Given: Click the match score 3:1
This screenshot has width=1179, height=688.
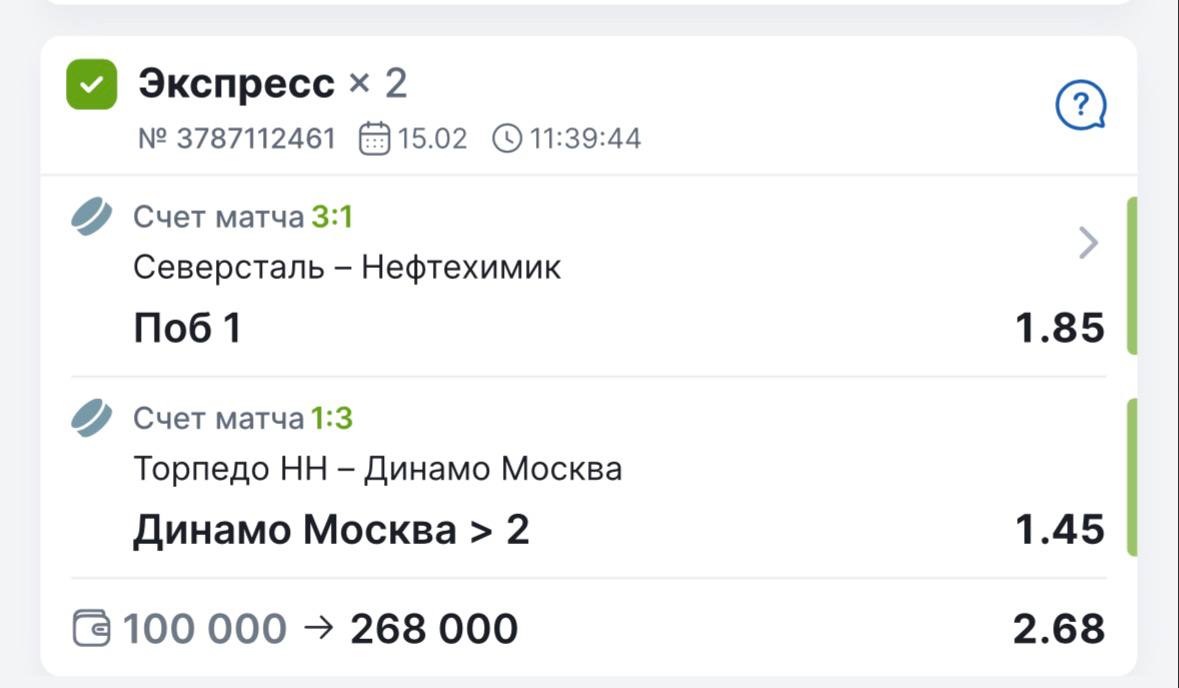Looking at the screenshot, I should [332, 217].
